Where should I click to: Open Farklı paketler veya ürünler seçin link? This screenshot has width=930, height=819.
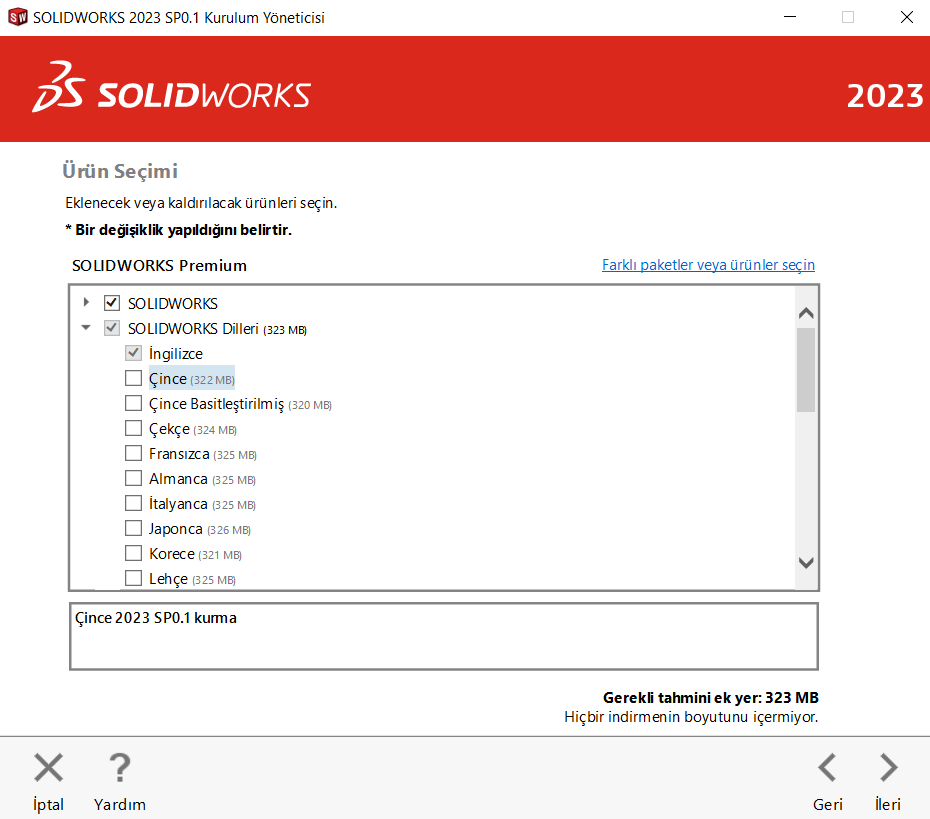(708, 264)
